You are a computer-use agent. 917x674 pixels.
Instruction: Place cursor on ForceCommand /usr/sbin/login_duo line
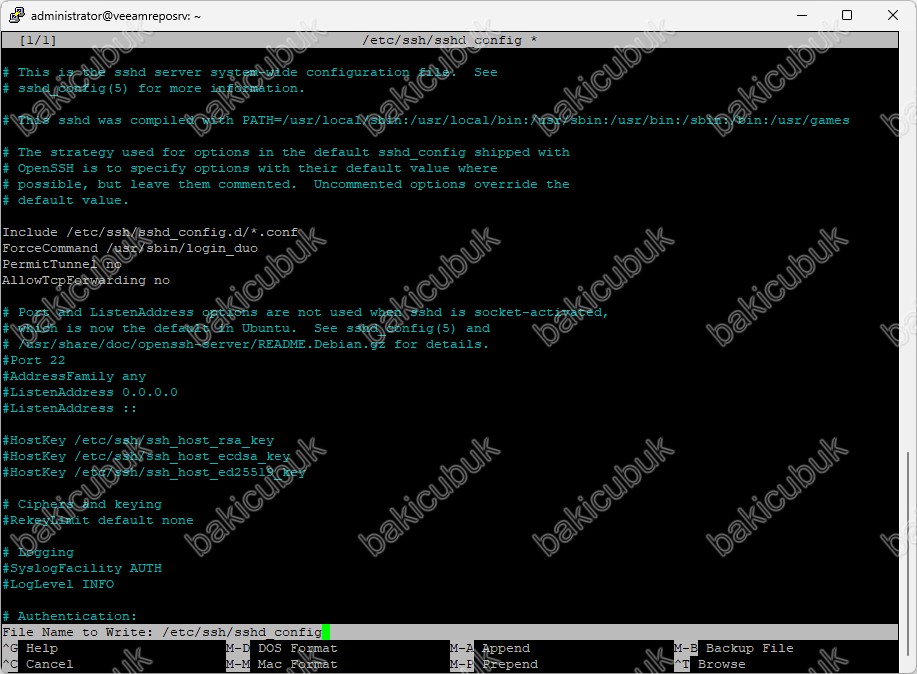pyautogui.click(x=130, y=248)
